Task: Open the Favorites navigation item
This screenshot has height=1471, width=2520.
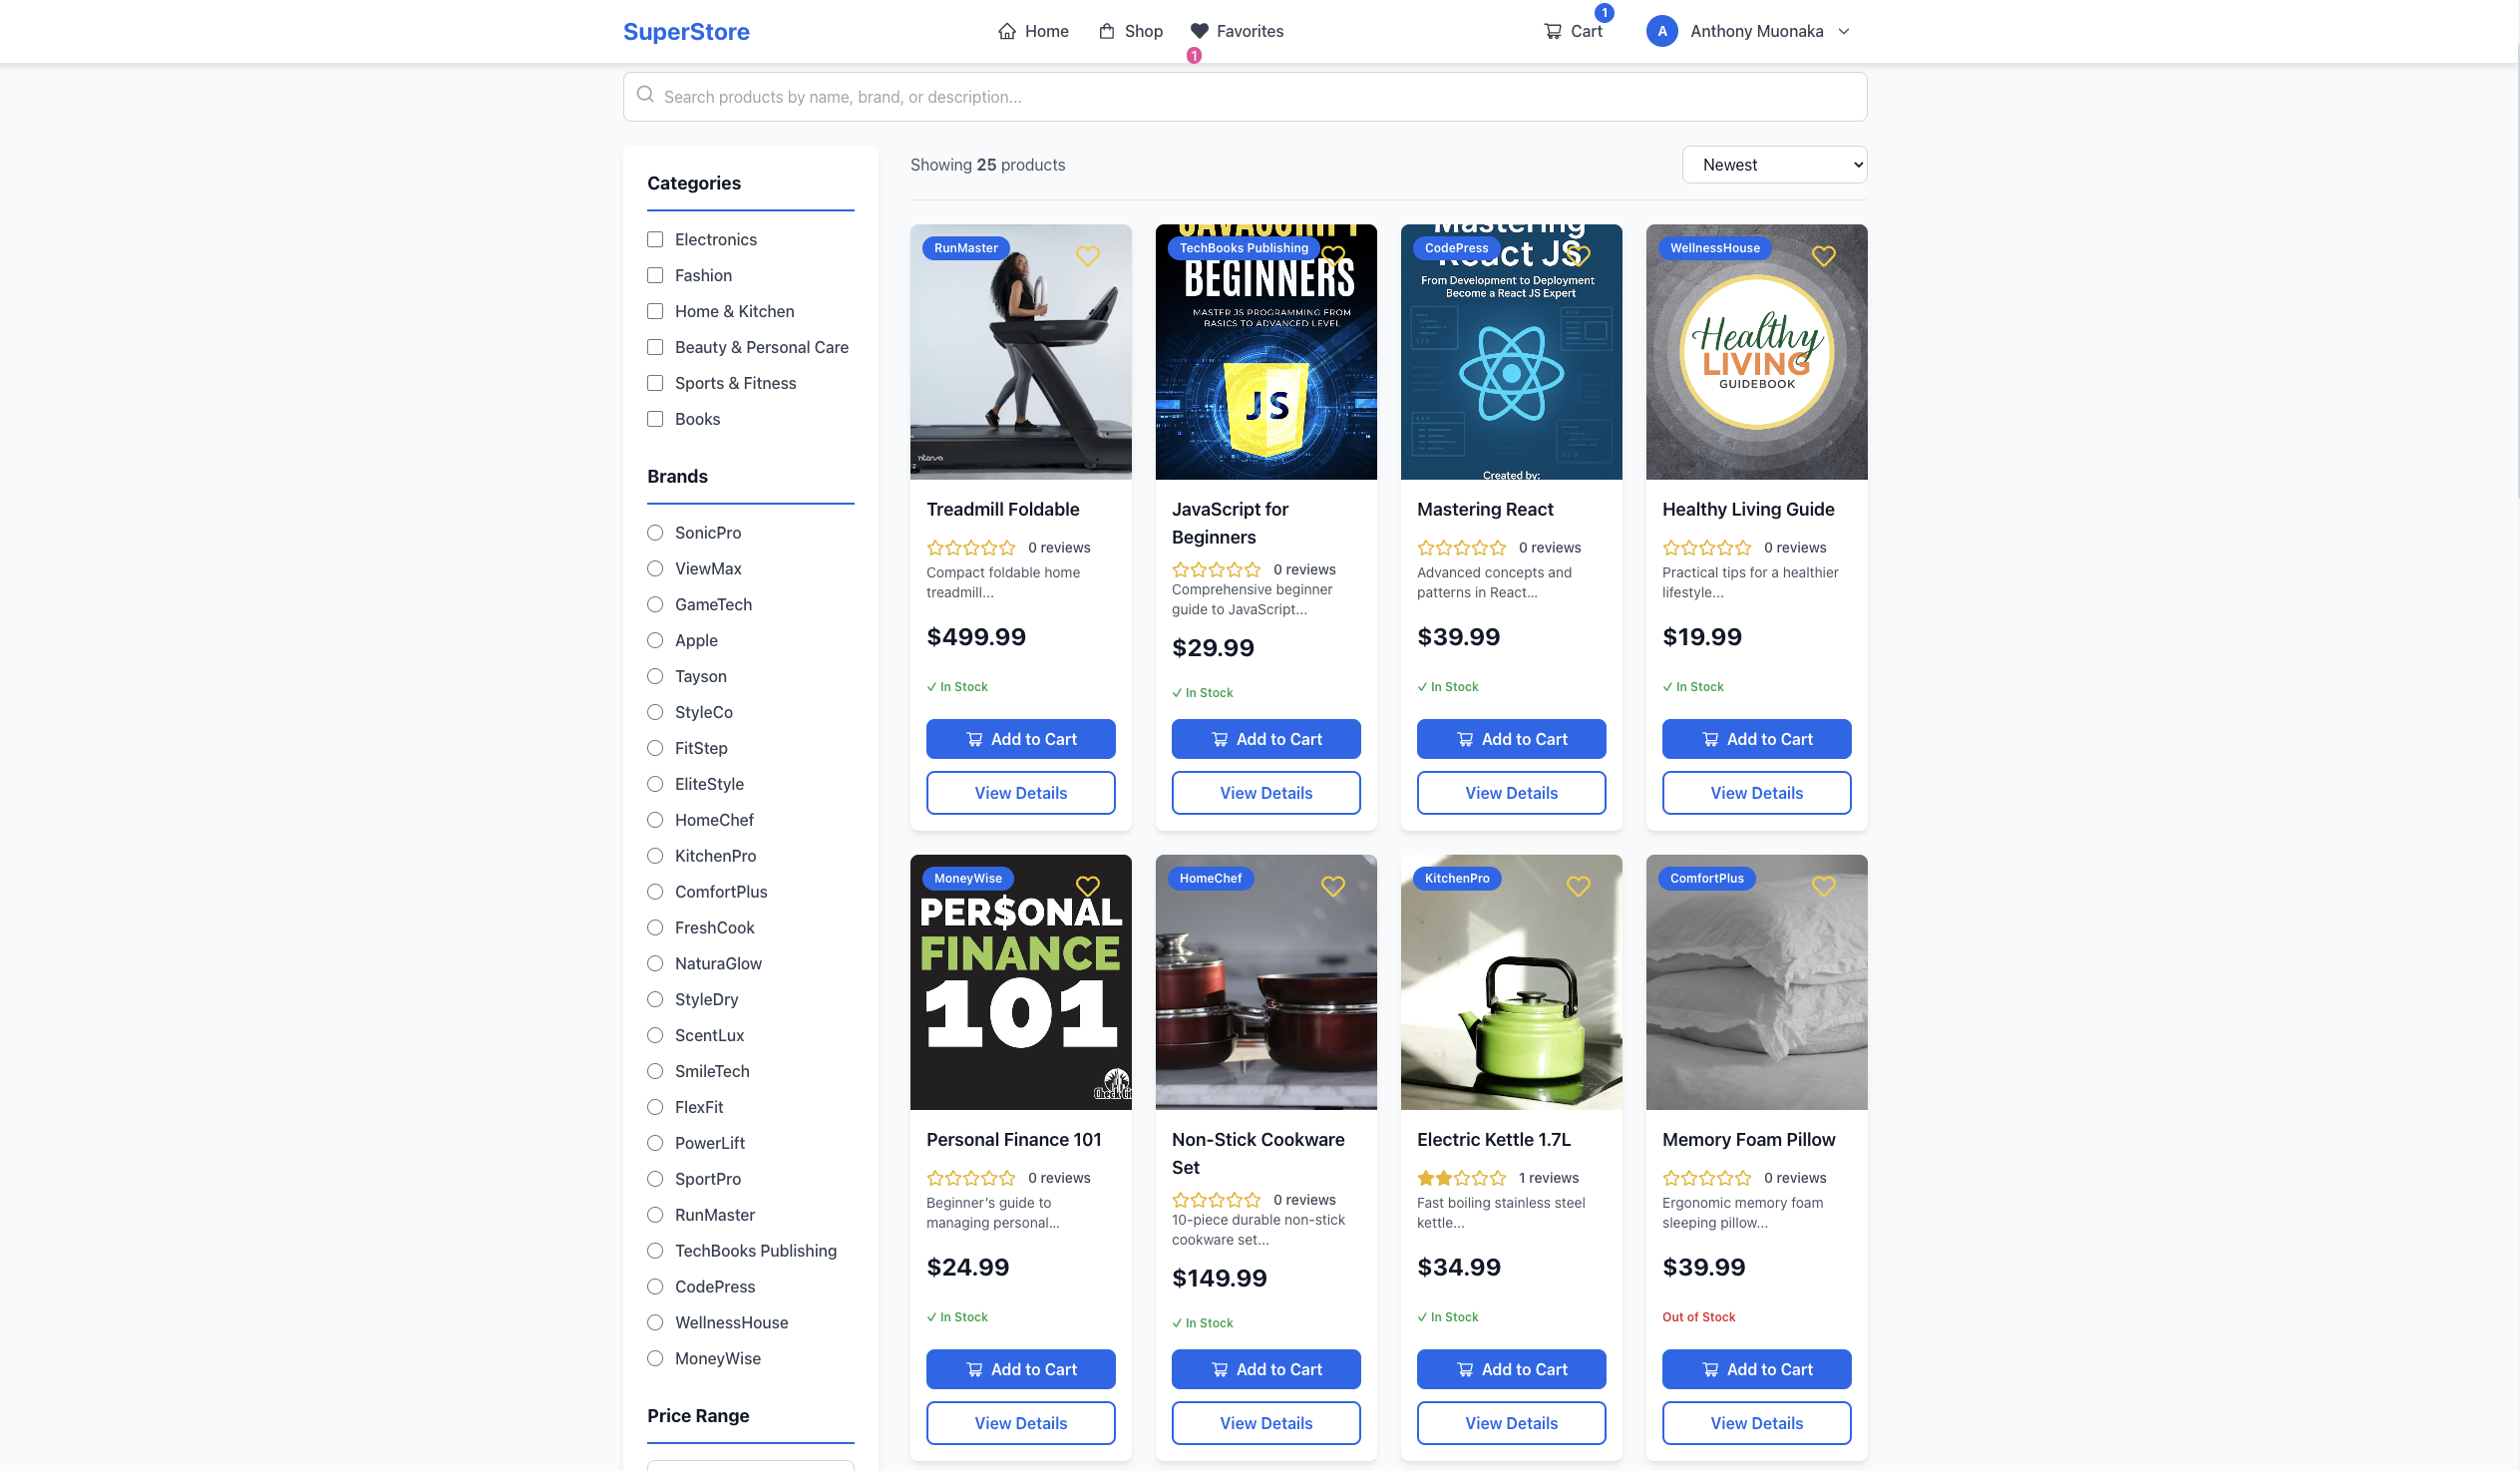Action: [1237, 31]
